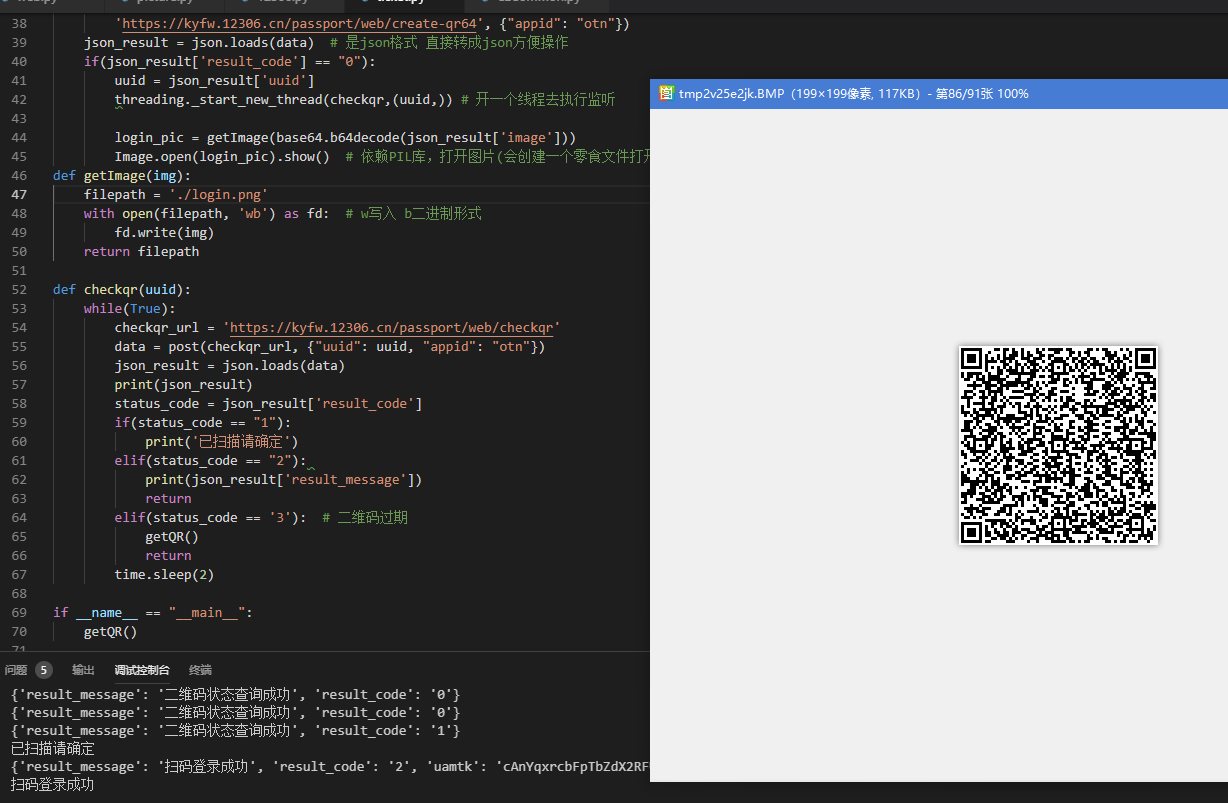
Task: Click the final 扫码登录成功 console output line
Action: [52, 785]
